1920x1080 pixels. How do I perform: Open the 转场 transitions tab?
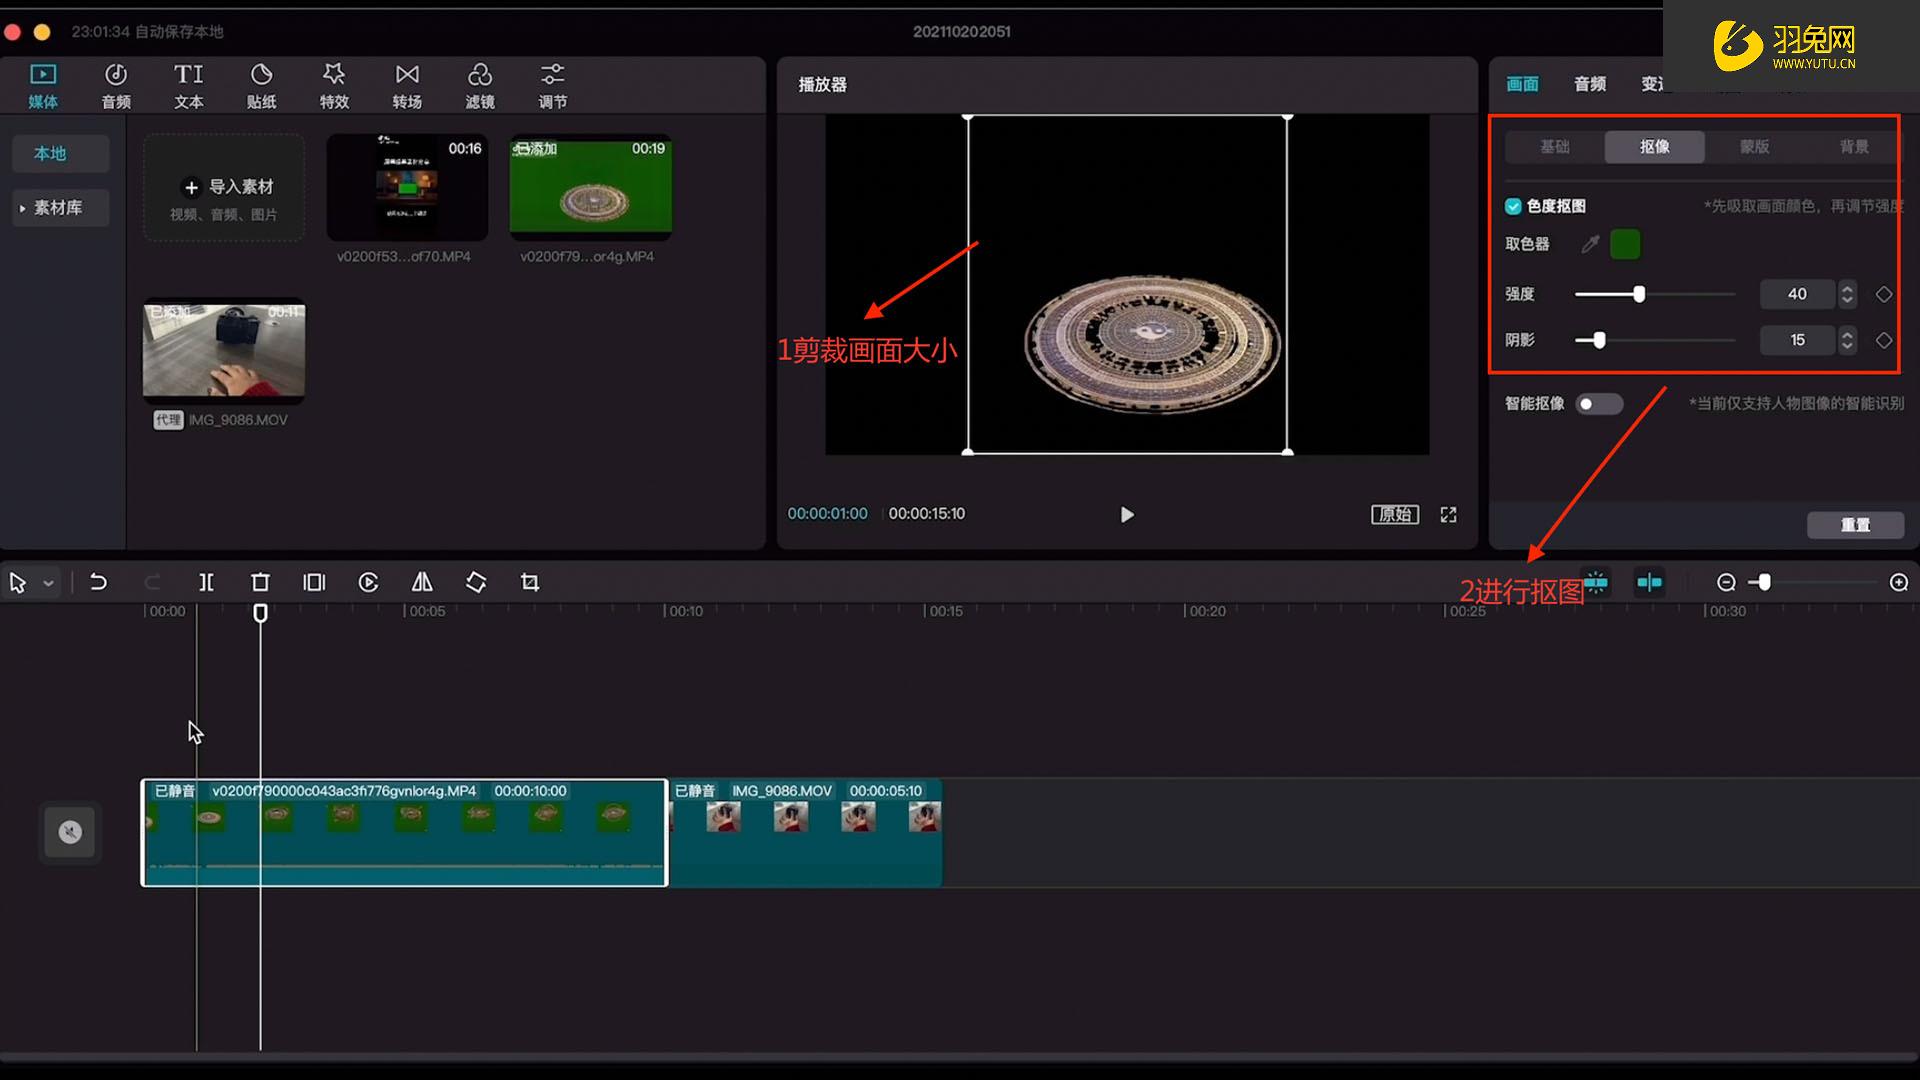click(x=407, y=86)
